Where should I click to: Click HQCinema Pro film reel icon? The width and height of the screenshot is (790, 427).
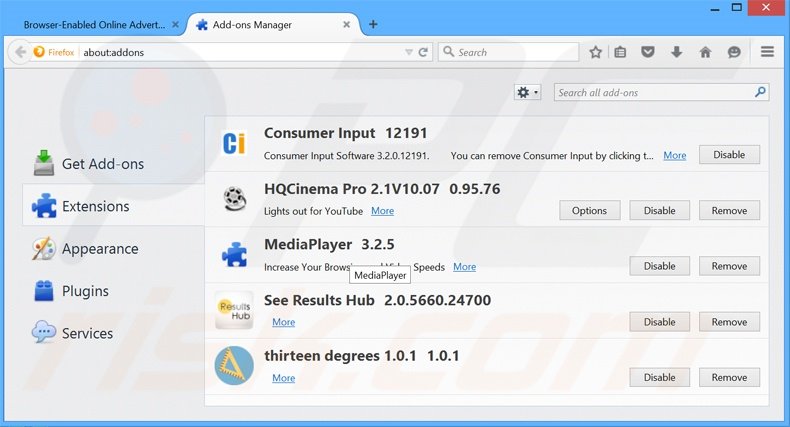(234, 198)
